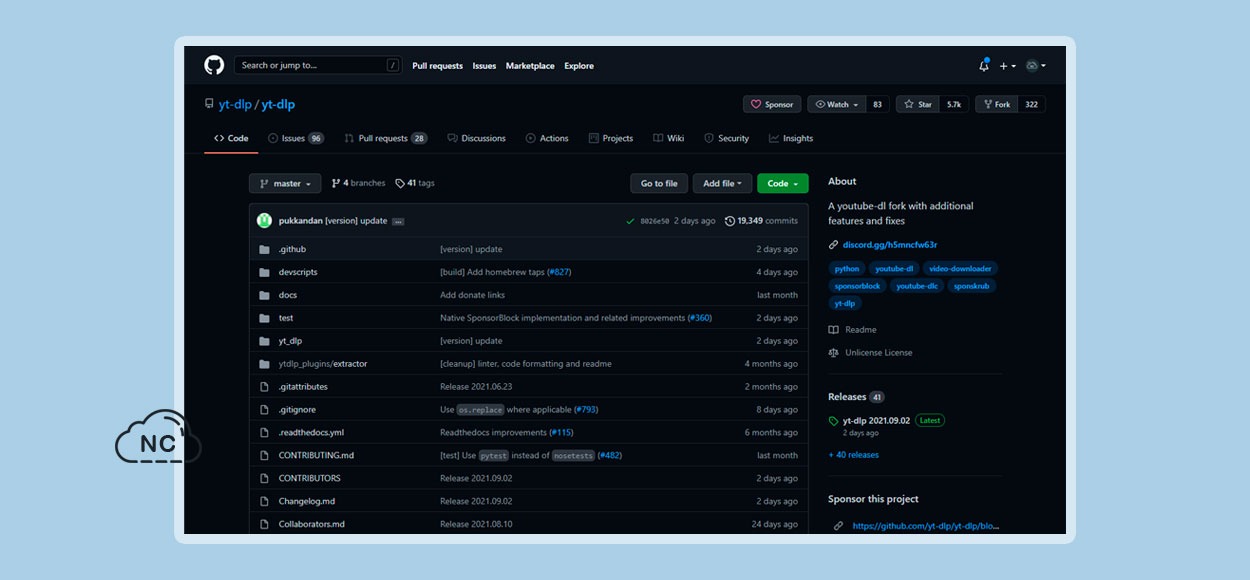The image size is (1250, 580).
Task: Click the sponsorblock topic tag
Action: pyautogui.click(x=856, y=286)
